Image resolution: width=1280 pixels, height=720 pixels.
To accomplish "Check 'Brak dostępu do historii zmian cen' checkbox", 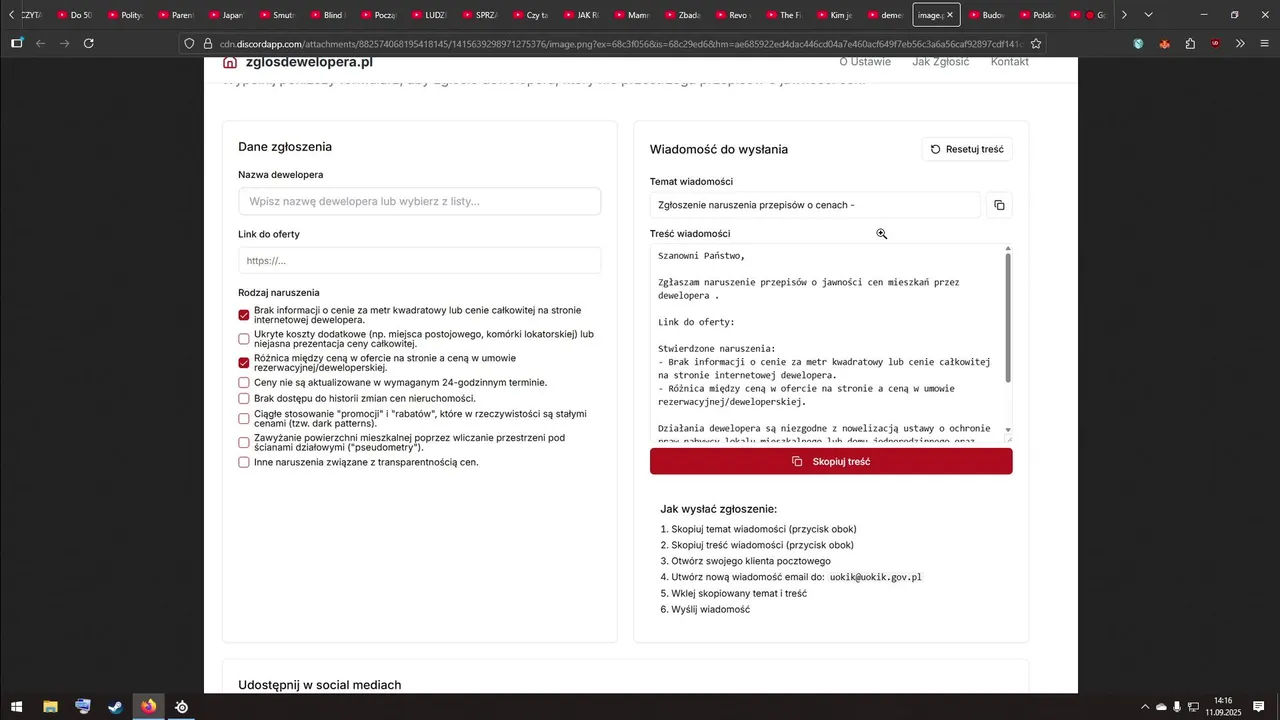I will click(244, 399).
